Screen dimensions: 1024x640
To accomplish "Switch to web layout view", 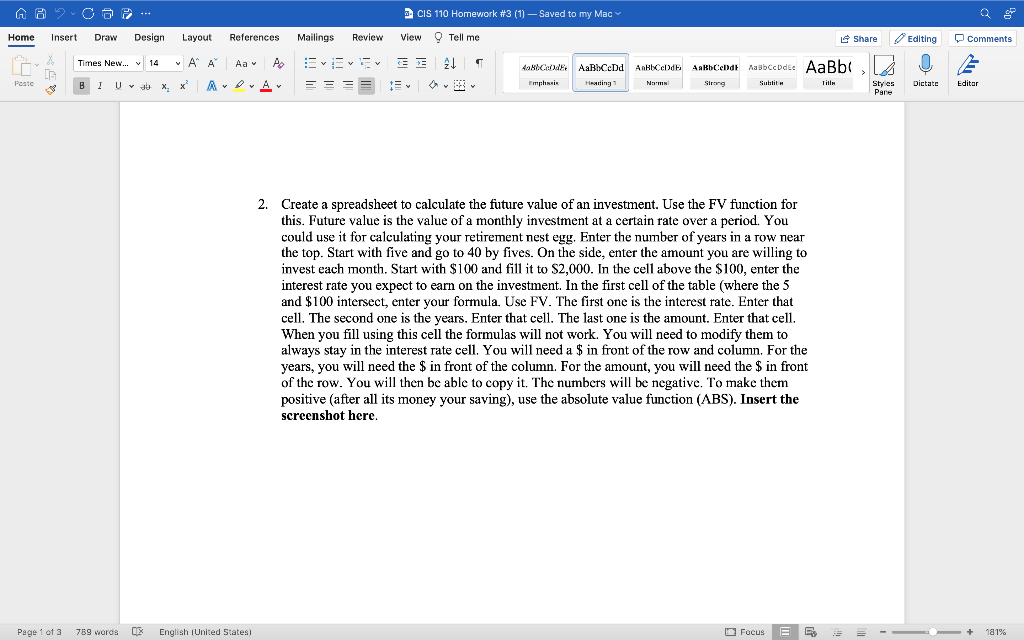I will [809, 632].
